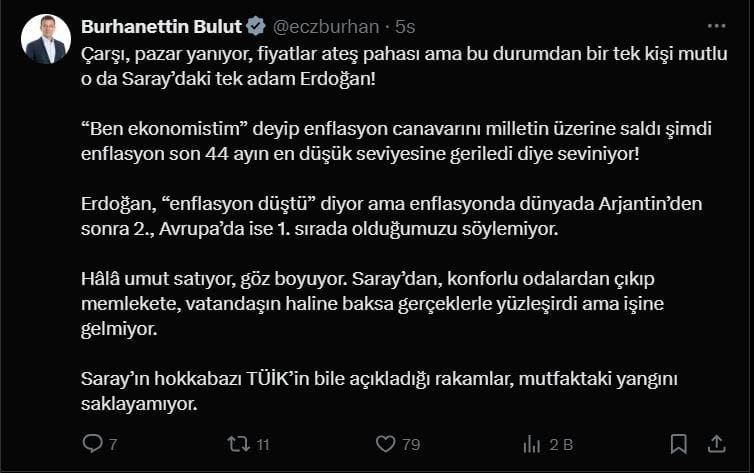Visit the @eczburhan handle link
This screenshot has height=473, width=754.
326,26
